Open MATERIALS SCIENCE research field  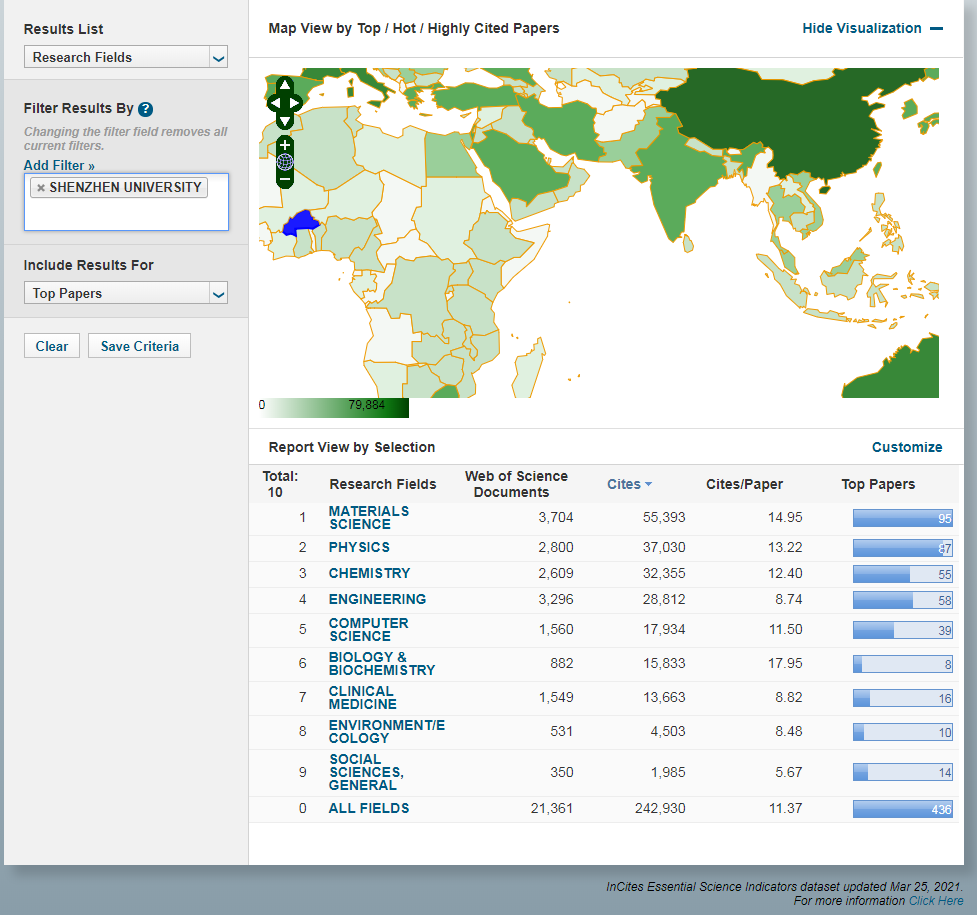[368, 518]
